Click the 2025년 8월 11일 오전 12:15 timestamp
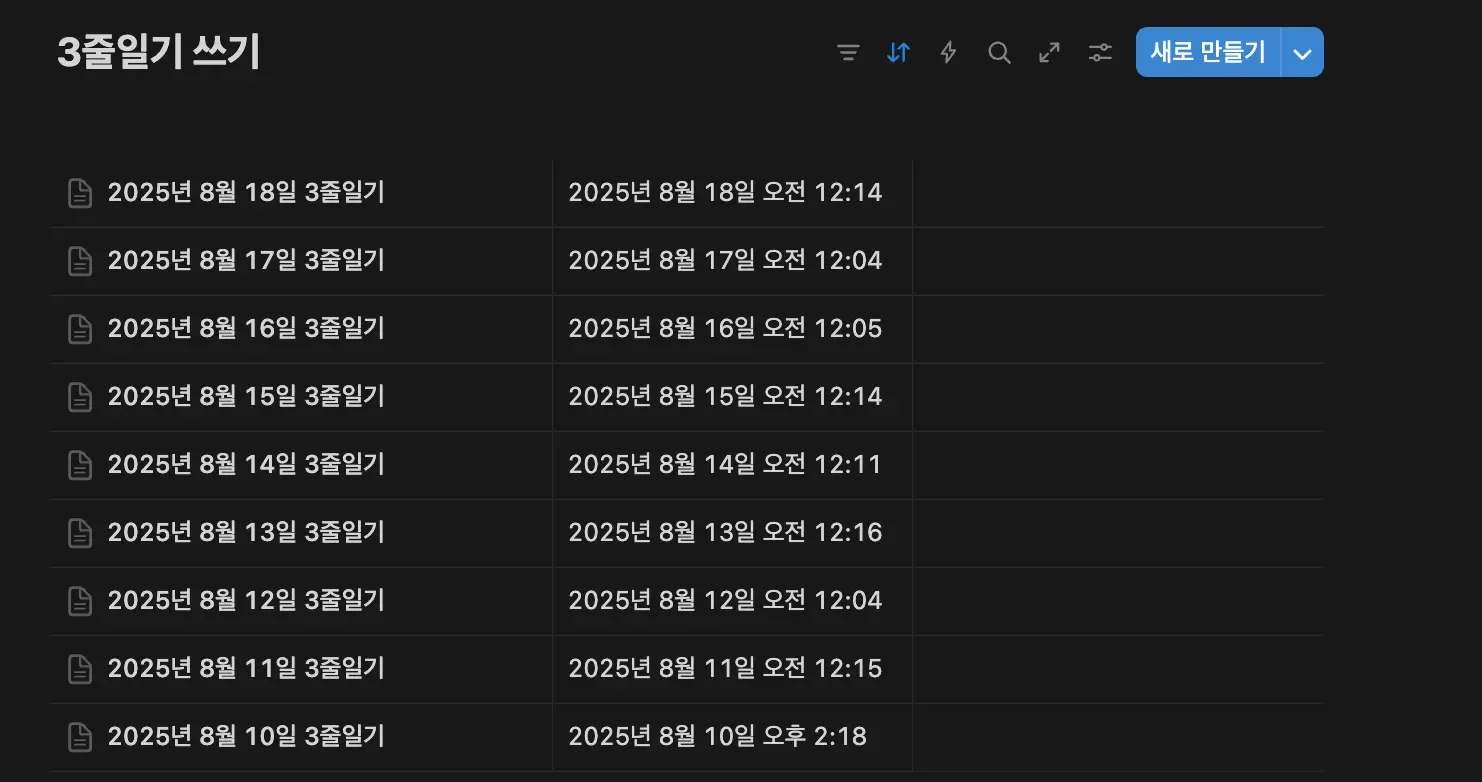This screenshot has height=782, width=1482. click(x=725, y=669)
